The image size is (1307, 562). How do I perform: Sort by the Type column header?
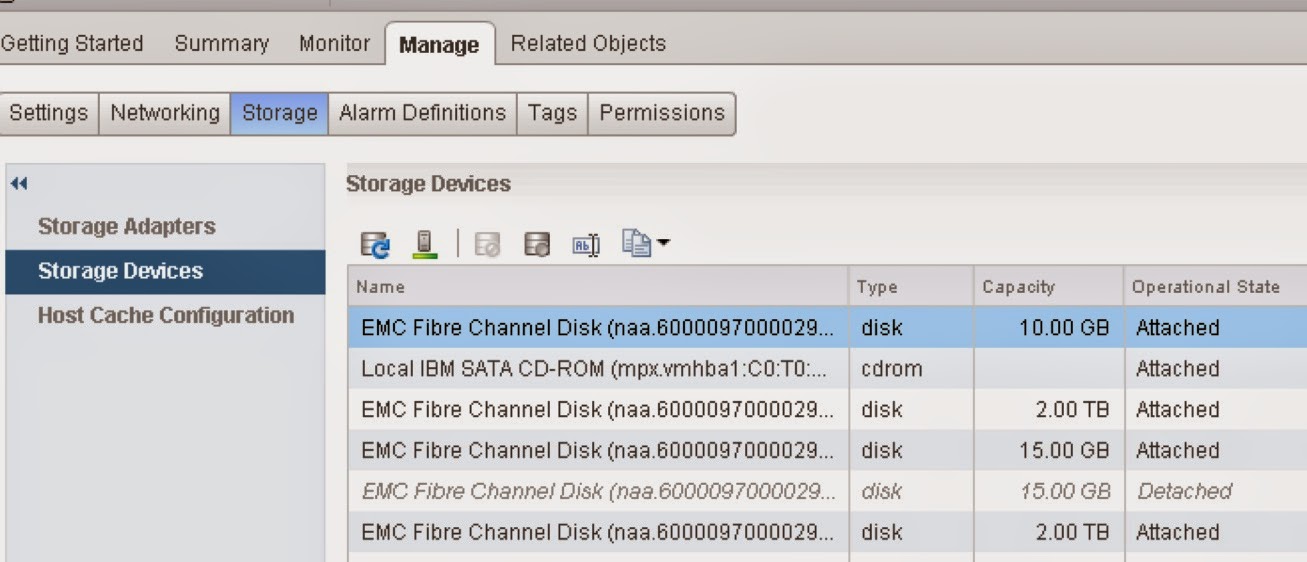pyautogui.click(x=910, y=287)
